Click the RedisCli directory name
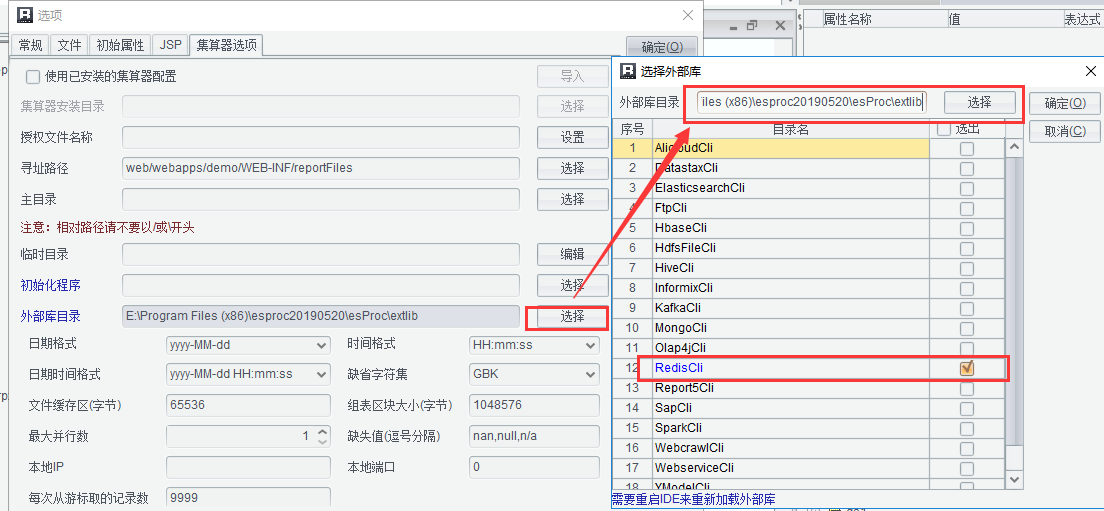 [679, 367]
